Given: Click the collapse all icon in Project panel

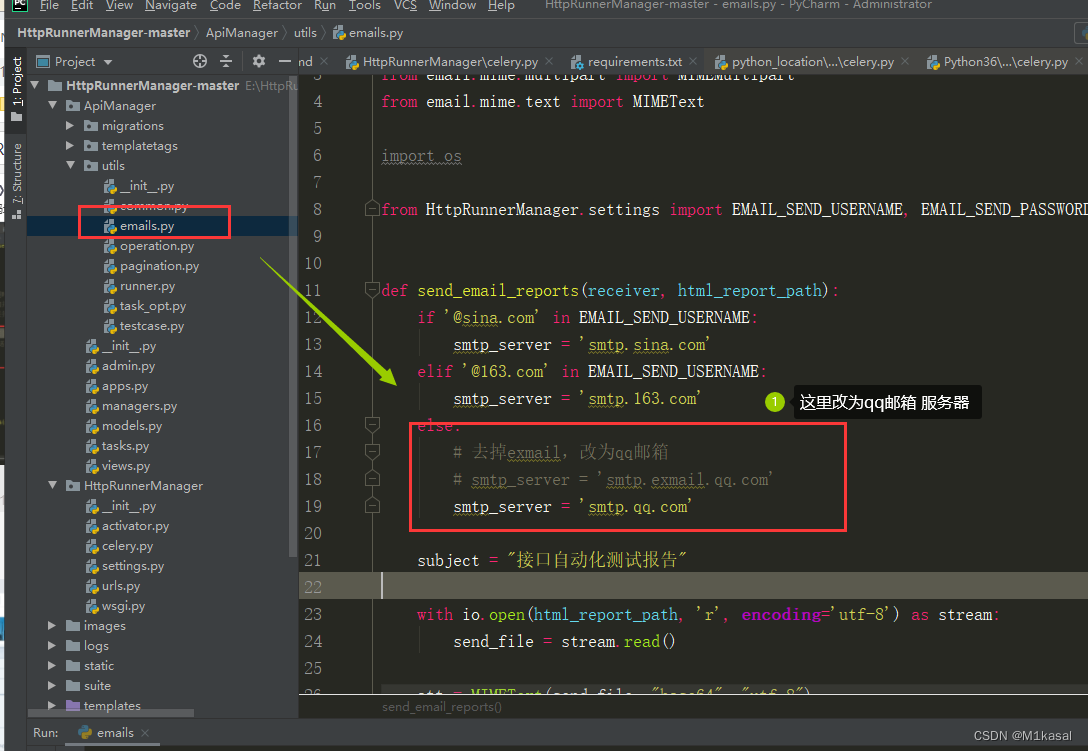Looking at the screenshot, I should tap(226, 61).
